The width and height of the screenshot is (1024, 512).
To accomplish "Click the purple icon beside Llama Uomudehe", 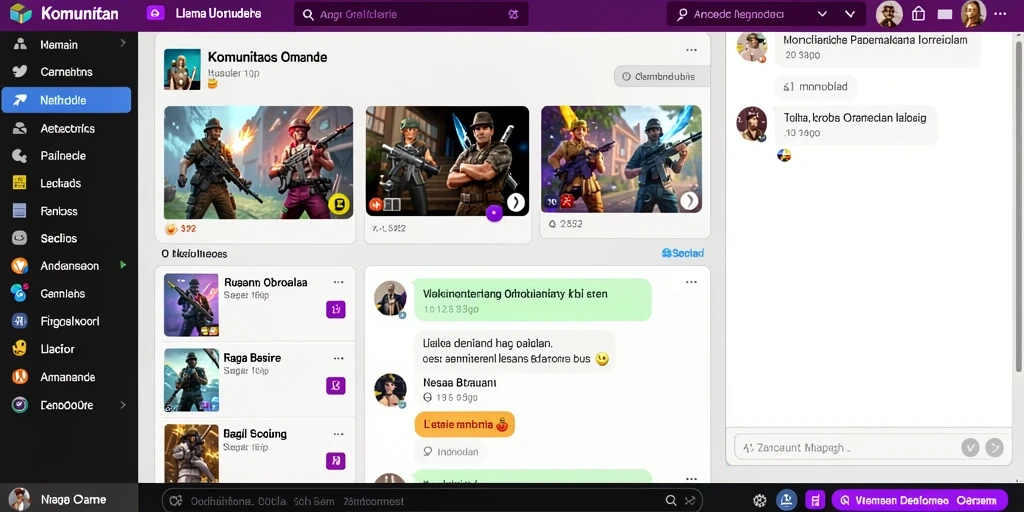I will (x=155, y=13).
